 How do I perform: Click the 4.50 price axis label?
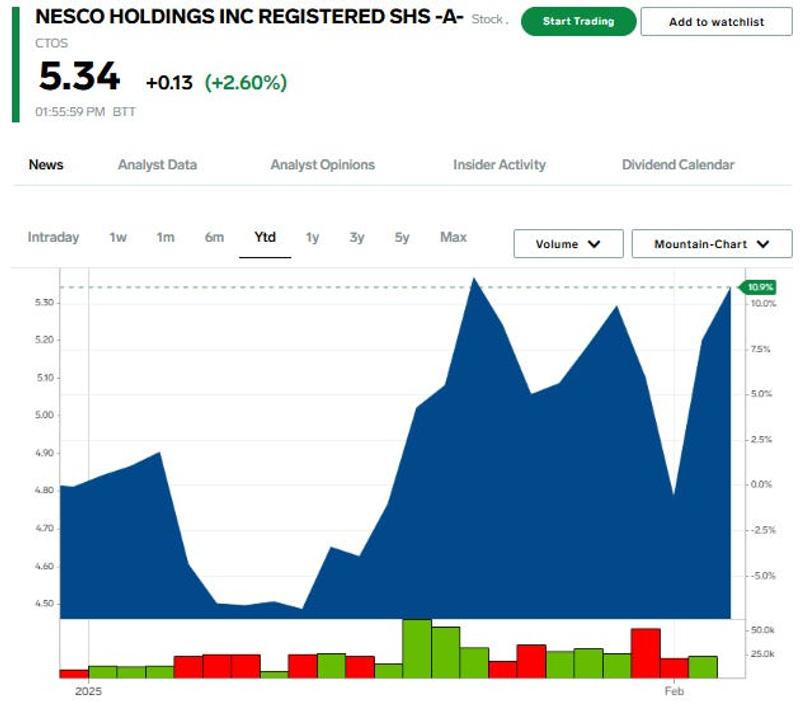tap(44, 603)
